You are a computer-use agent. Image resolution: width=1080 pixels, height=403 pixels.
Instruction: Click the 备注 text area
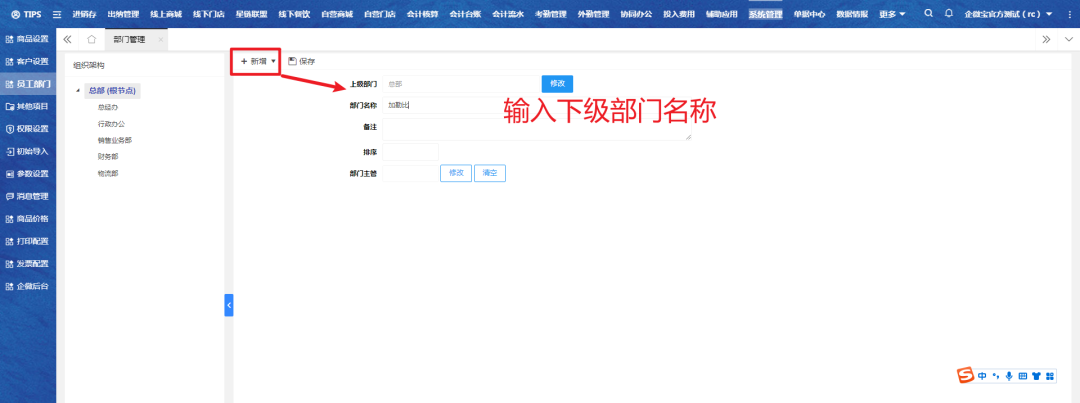(x=536, y=129)
